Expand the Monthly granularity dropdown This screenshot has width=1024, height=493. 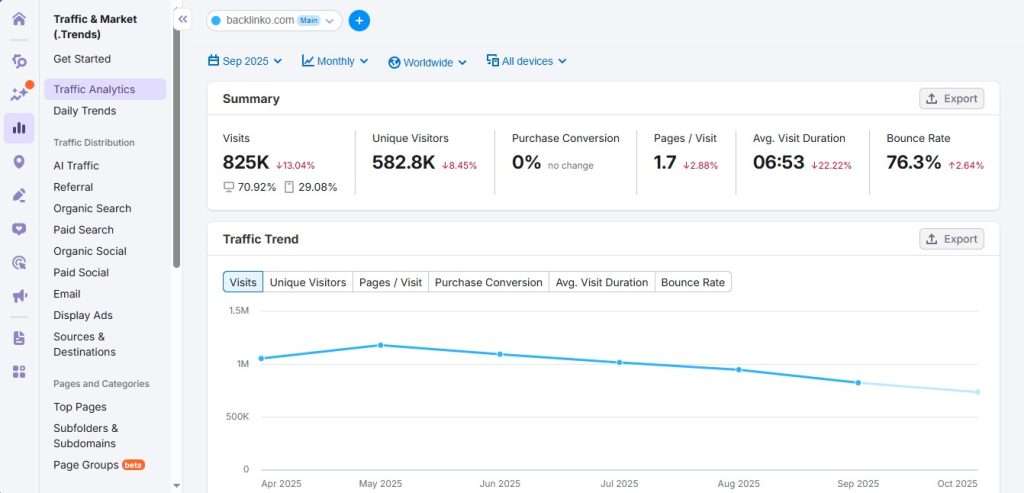click(335, 61)
